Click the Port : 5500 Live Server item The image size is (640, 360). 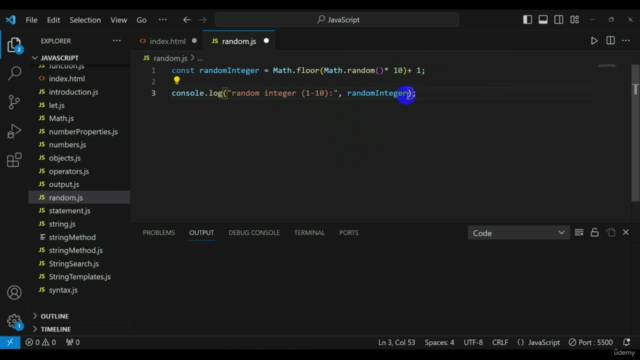pyautogui.click(x=591, y=342)
